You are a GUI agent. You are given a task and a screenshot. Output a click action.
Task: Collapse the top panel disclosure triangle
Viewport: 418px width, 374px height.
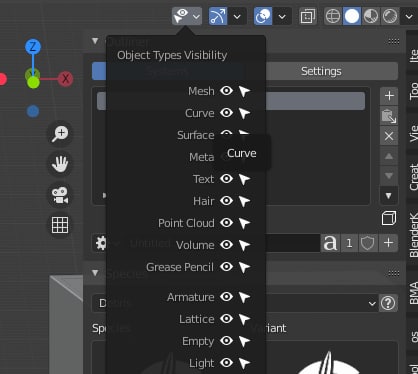pyautogui.click(x=95, y=41)
